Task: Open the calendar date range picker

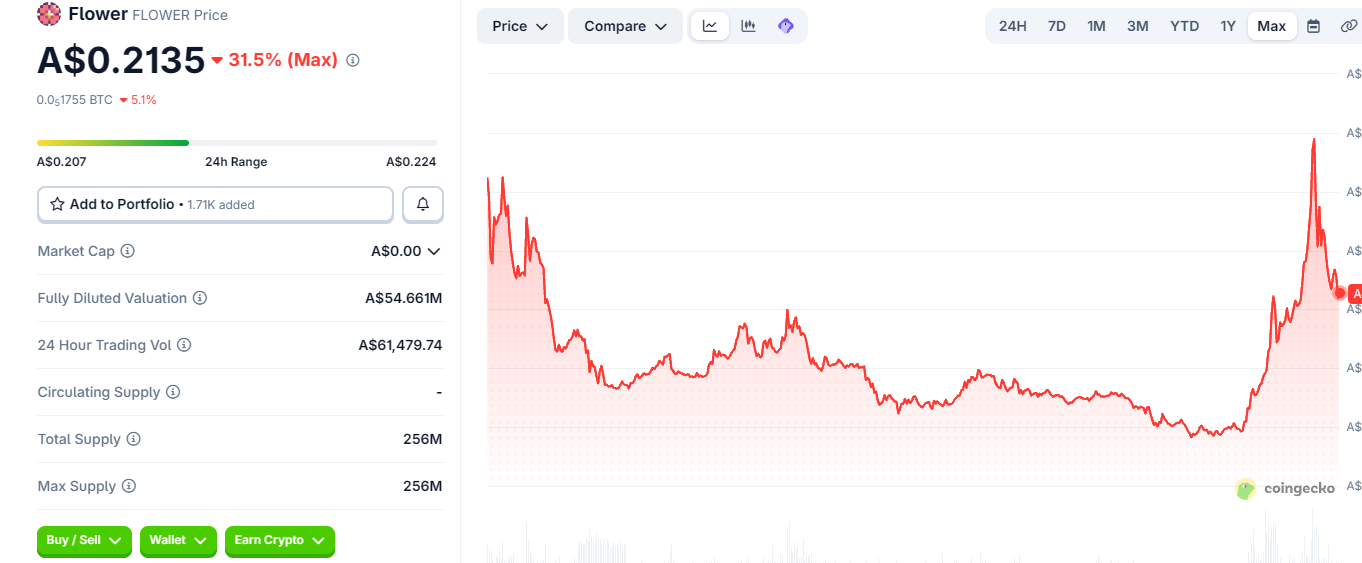Action: [x=1314, y=26]
